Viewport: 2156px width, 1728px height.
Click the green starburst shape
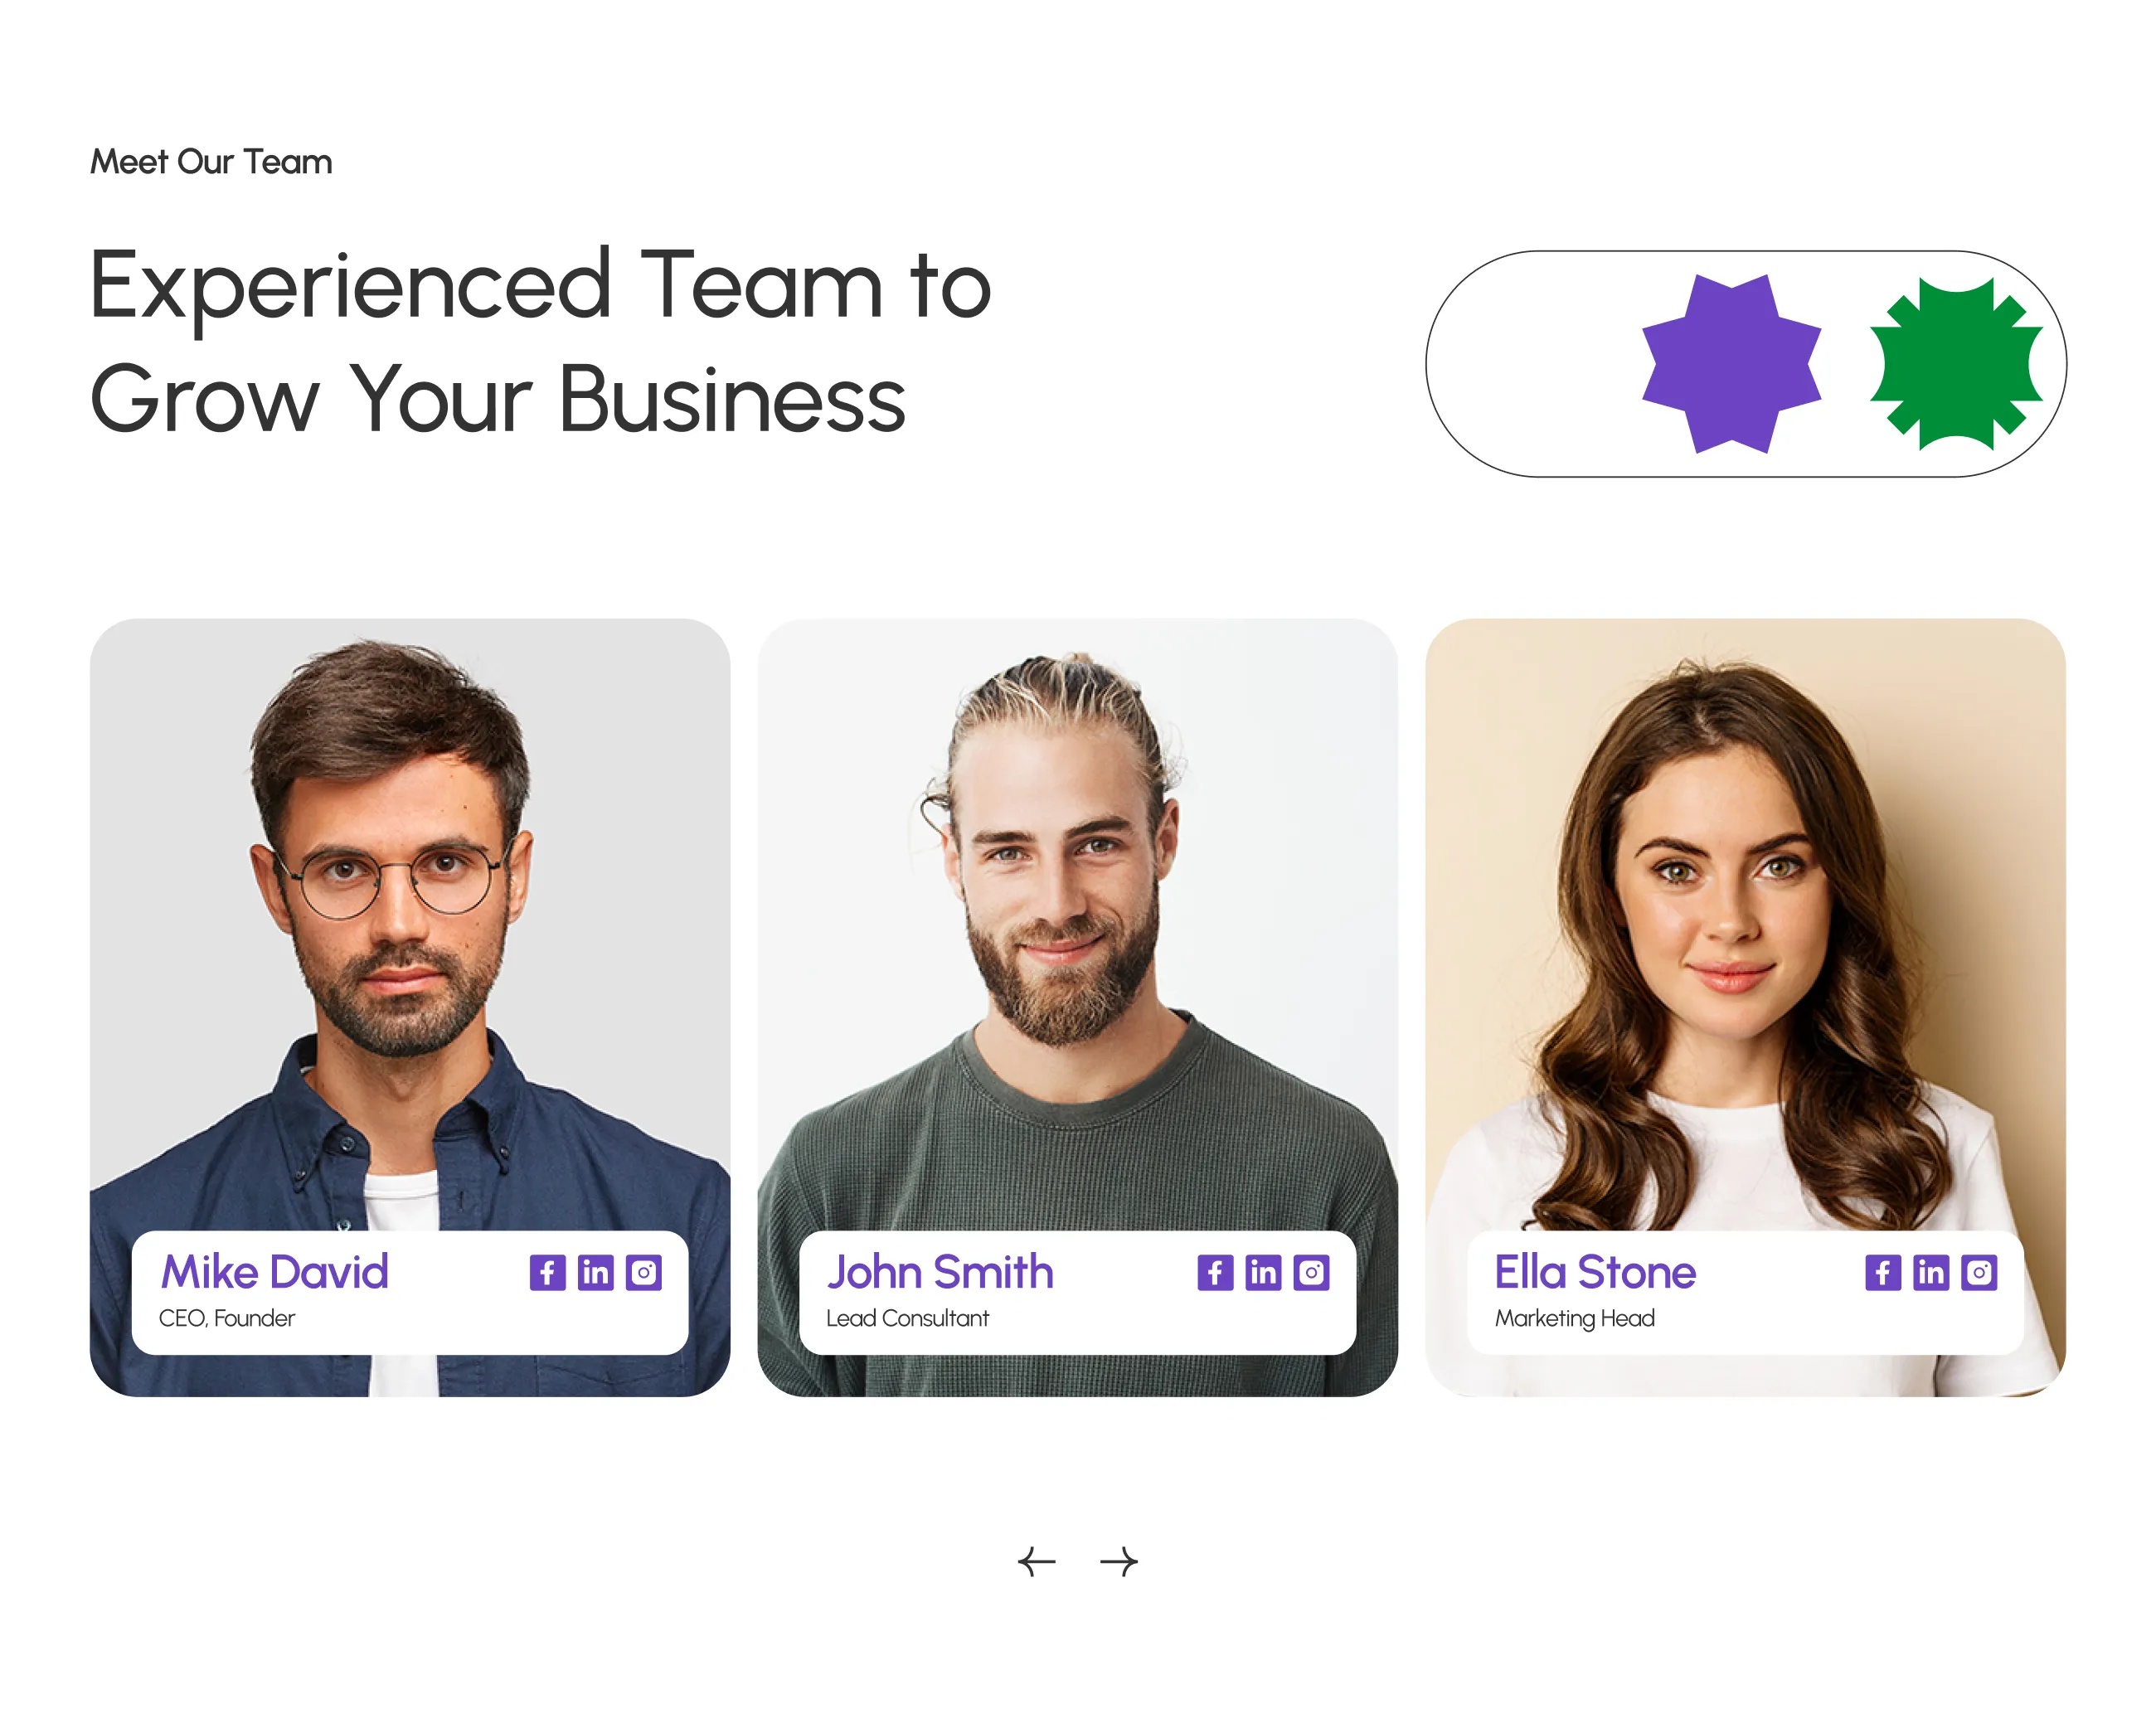point(1956,364)
